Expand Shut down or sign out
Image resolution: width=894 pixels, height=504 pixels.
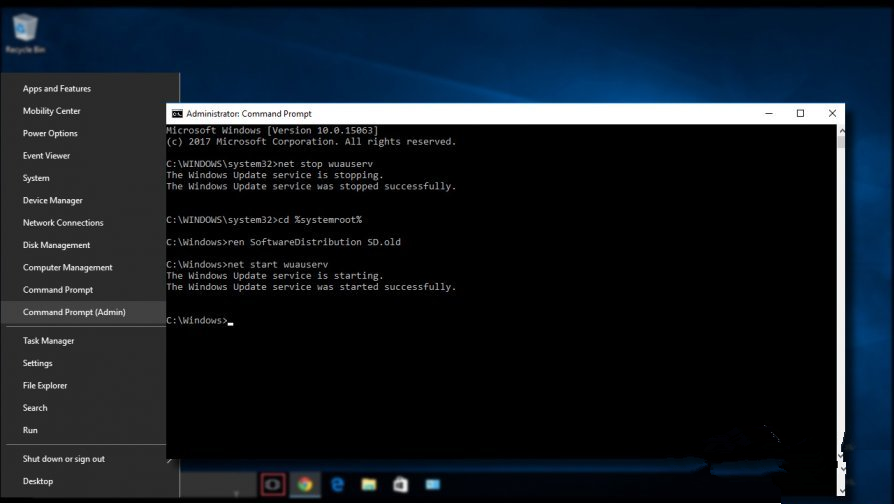click(x=64, y=458)
